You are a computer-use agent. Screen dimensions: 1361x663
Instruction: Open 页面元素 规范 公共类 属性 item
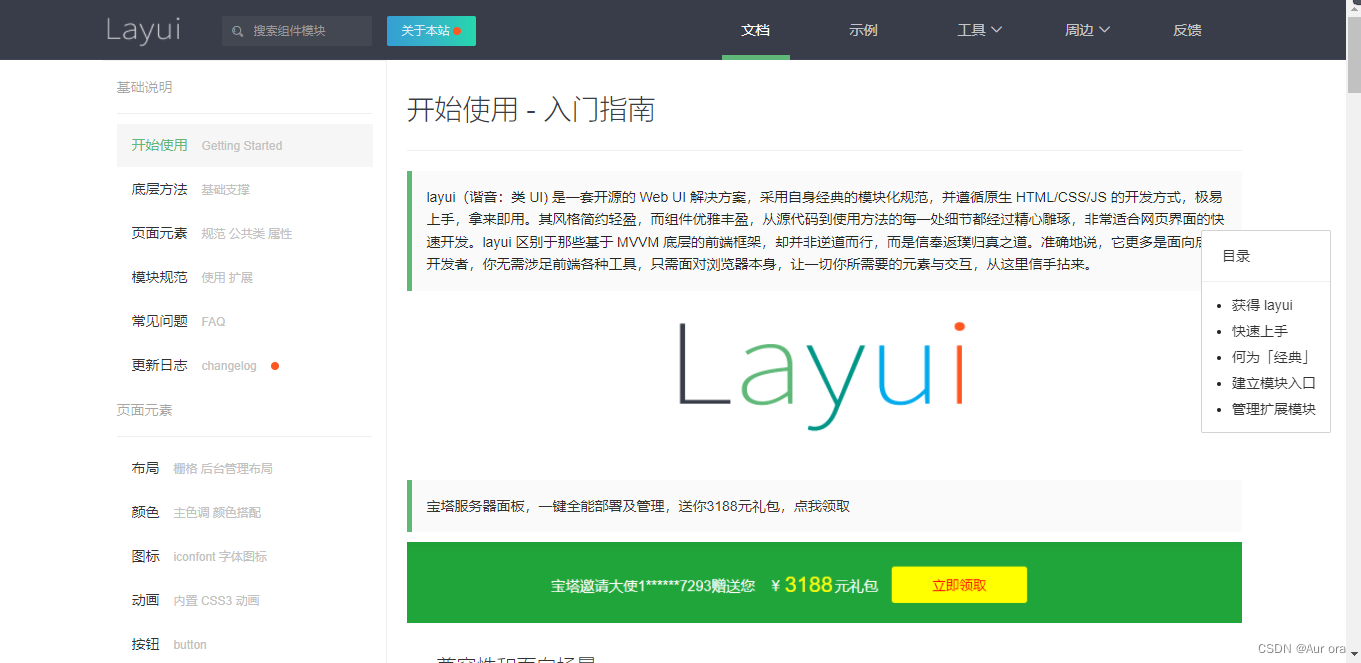[x=244, y=233]
